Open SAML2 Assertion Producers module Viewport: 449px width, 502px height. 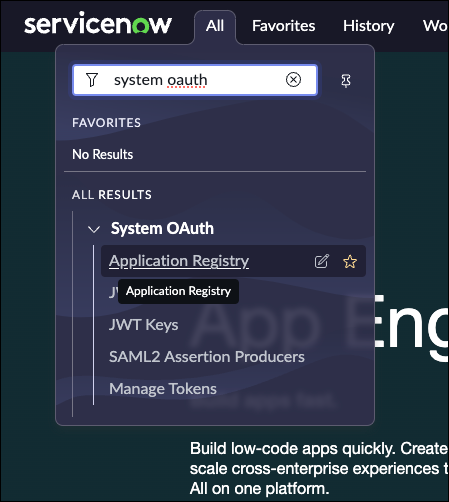pyautogui.click(x=207, y=357)
